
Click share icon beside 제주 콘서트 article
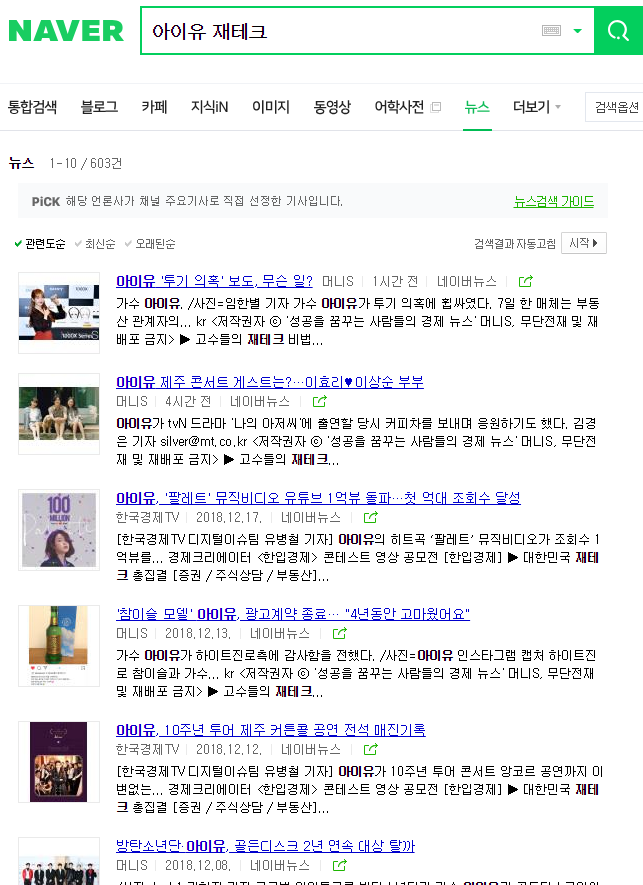(320, 402)
